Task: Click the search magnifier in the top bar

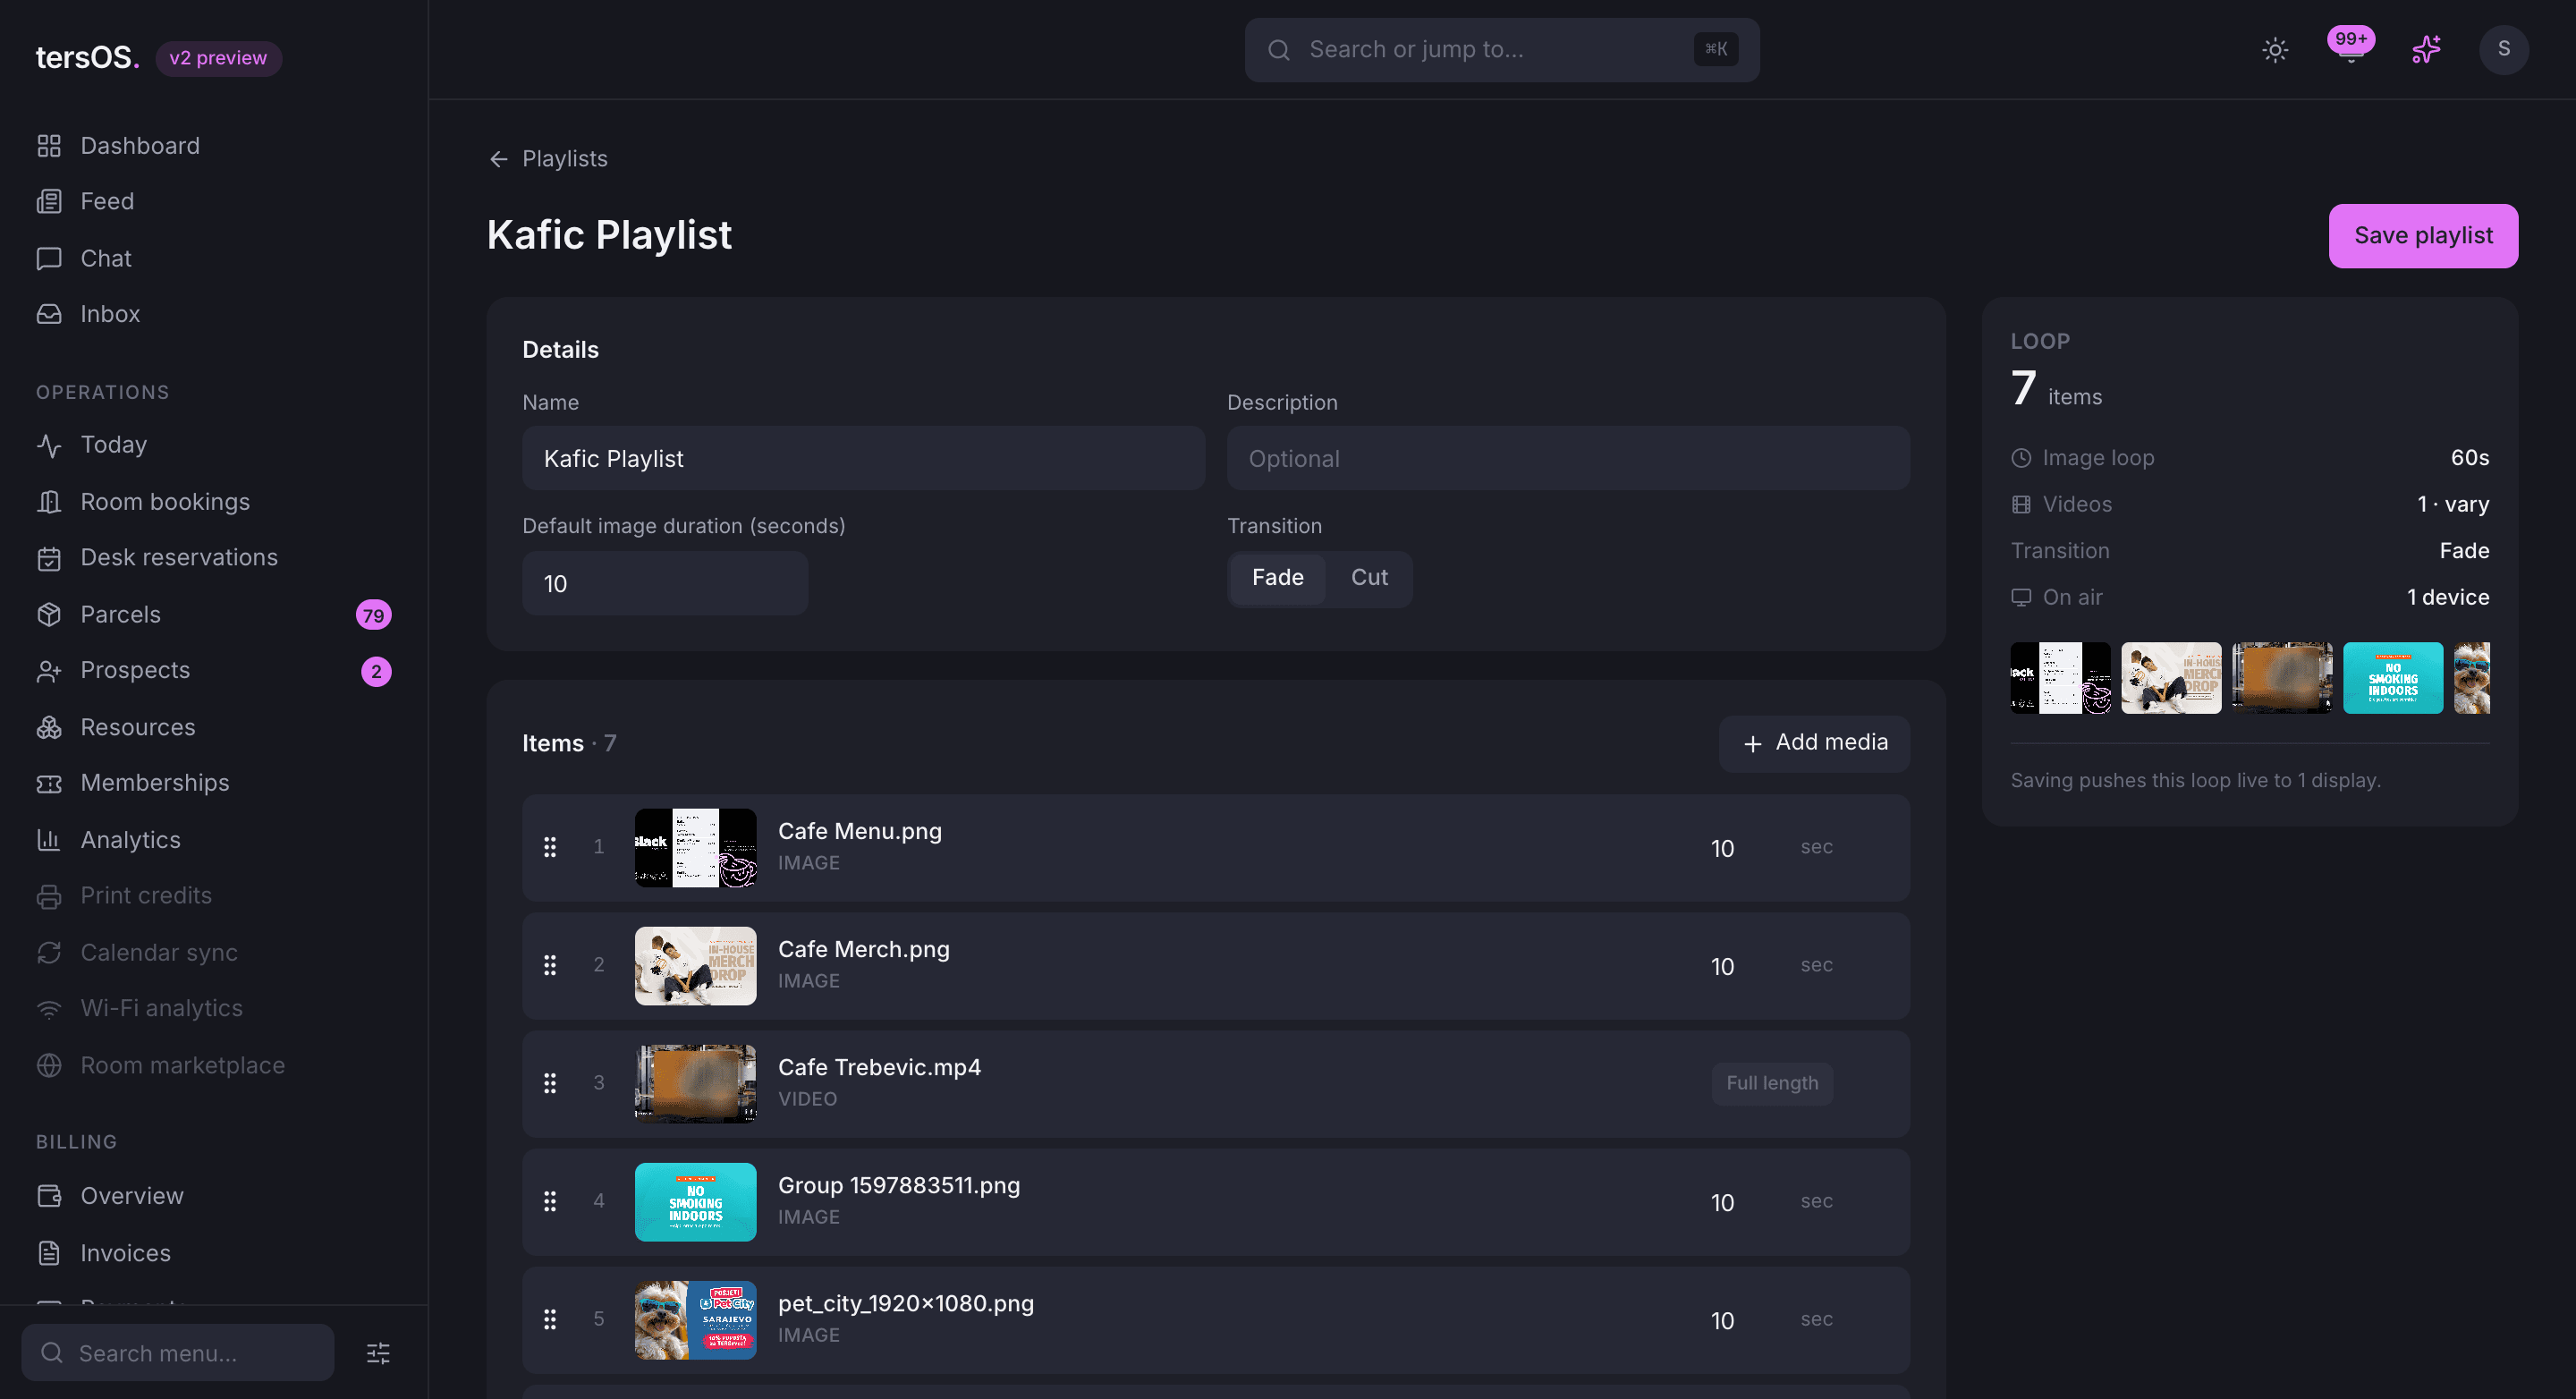Action: 1278,50
